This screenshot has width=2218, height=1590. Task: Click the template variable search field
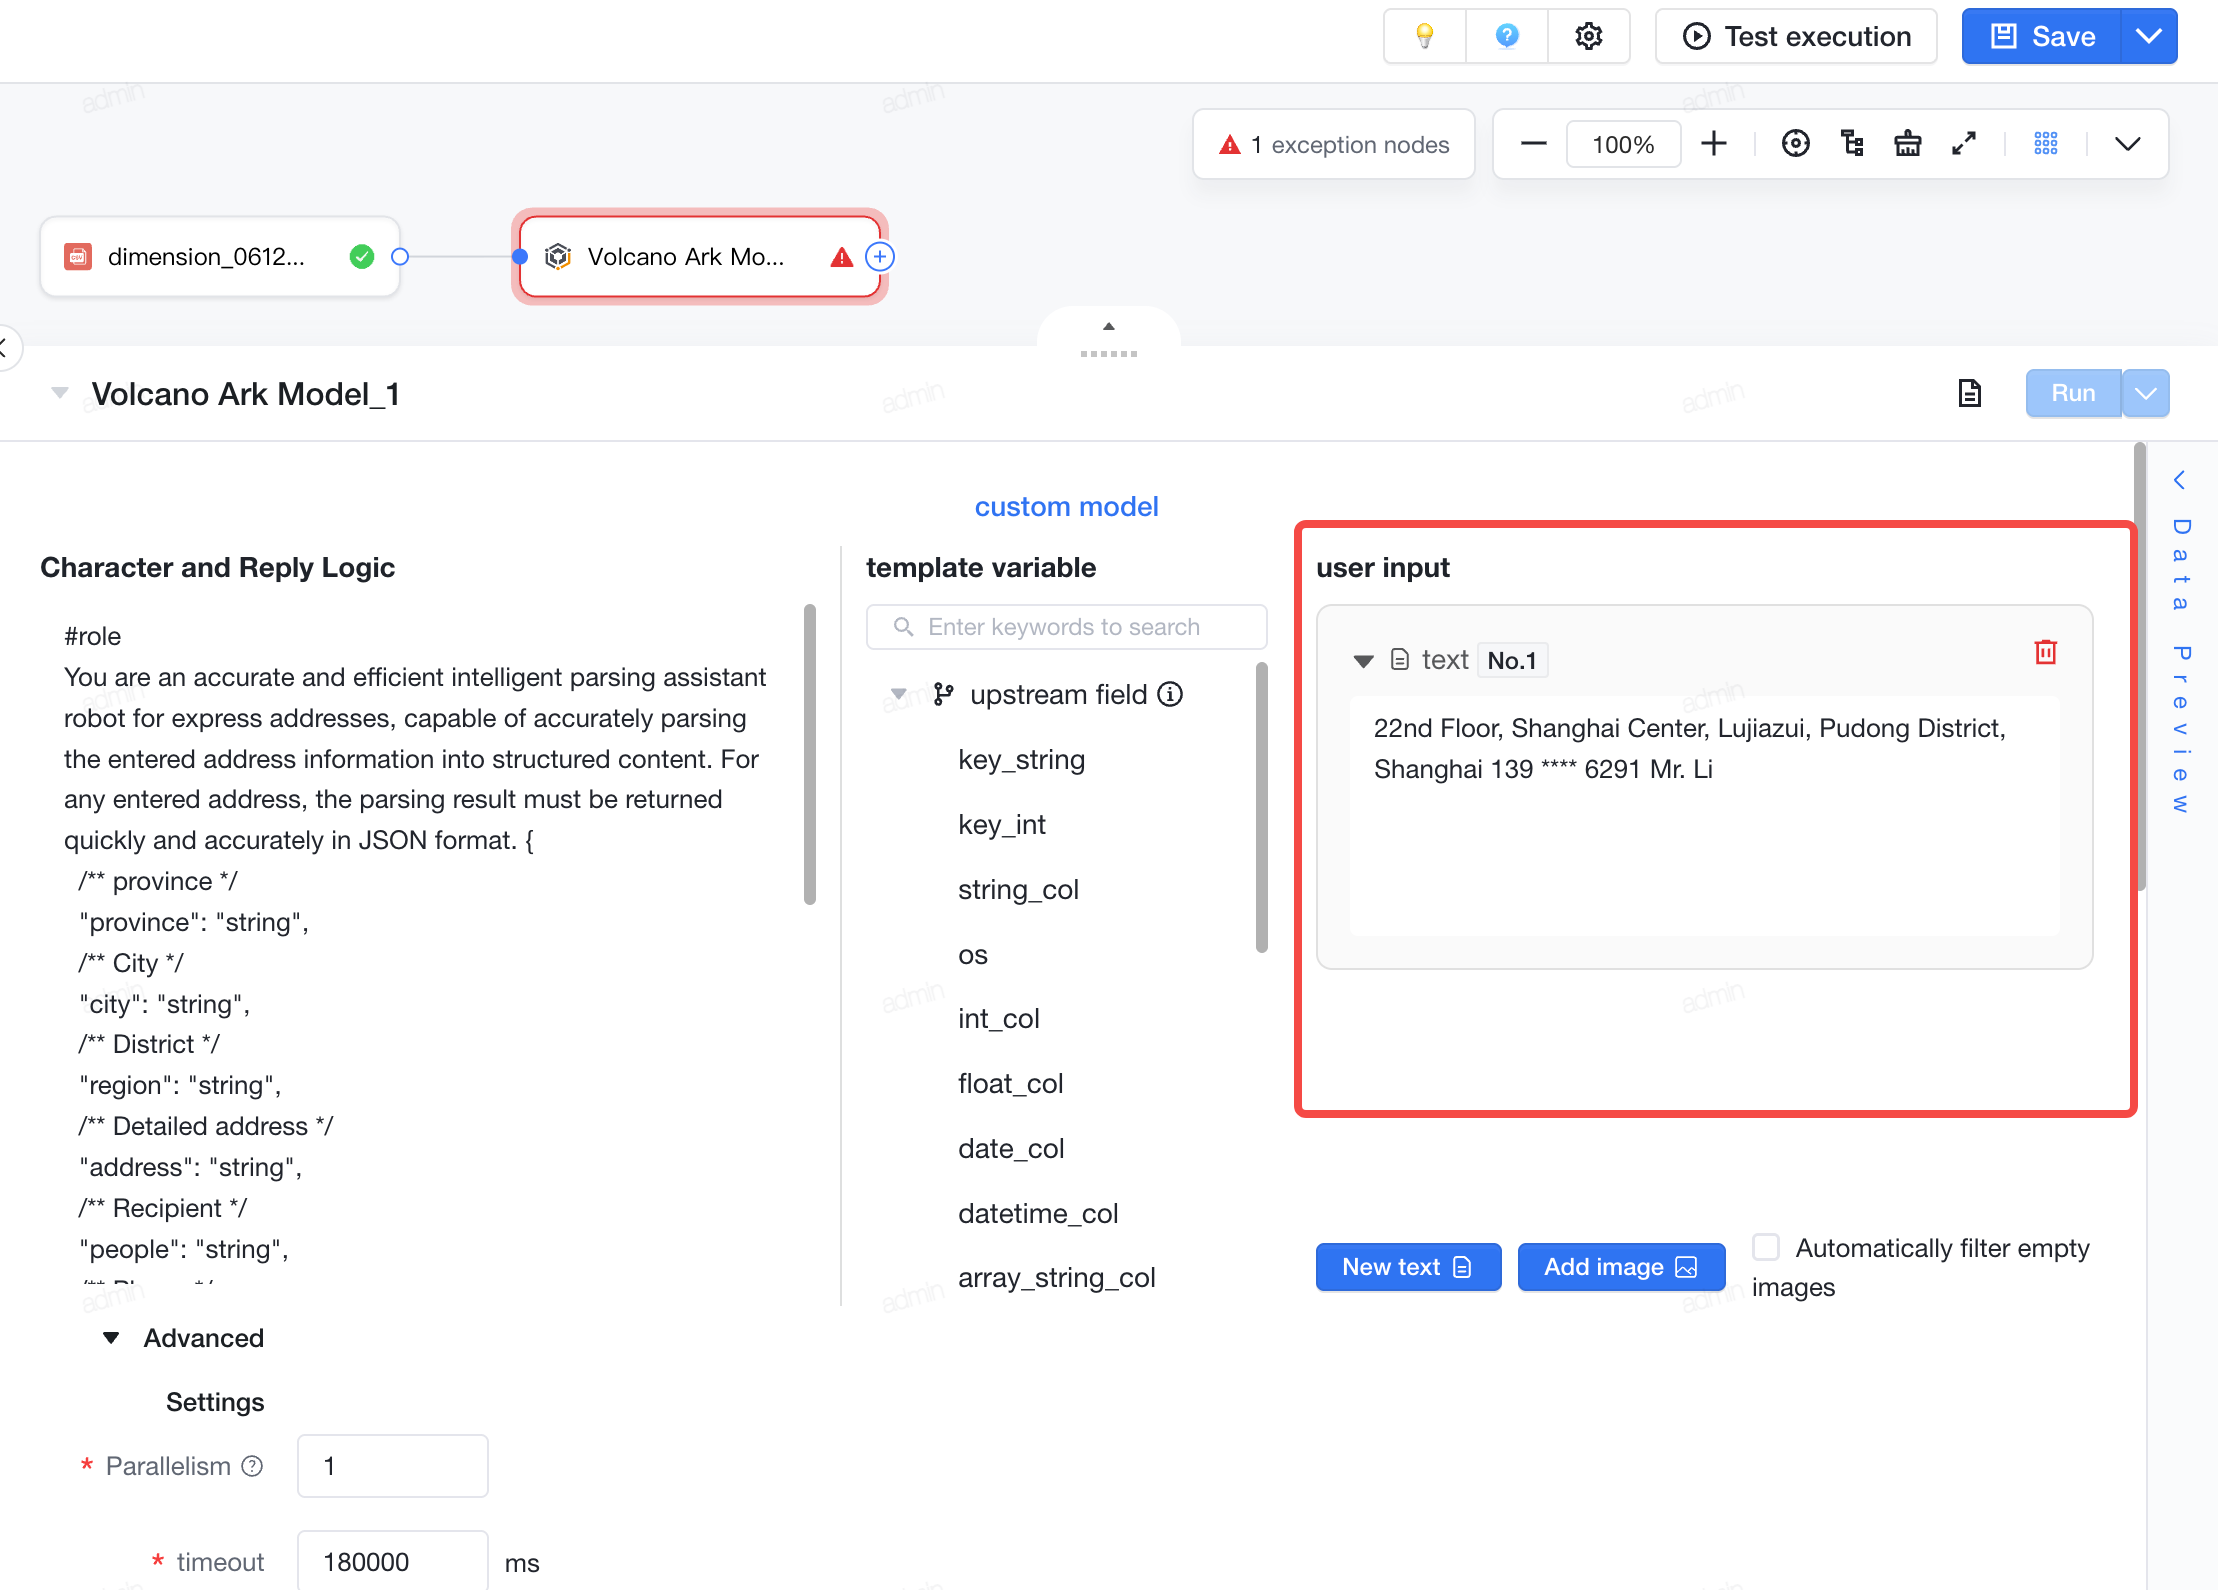point(1066,627)
